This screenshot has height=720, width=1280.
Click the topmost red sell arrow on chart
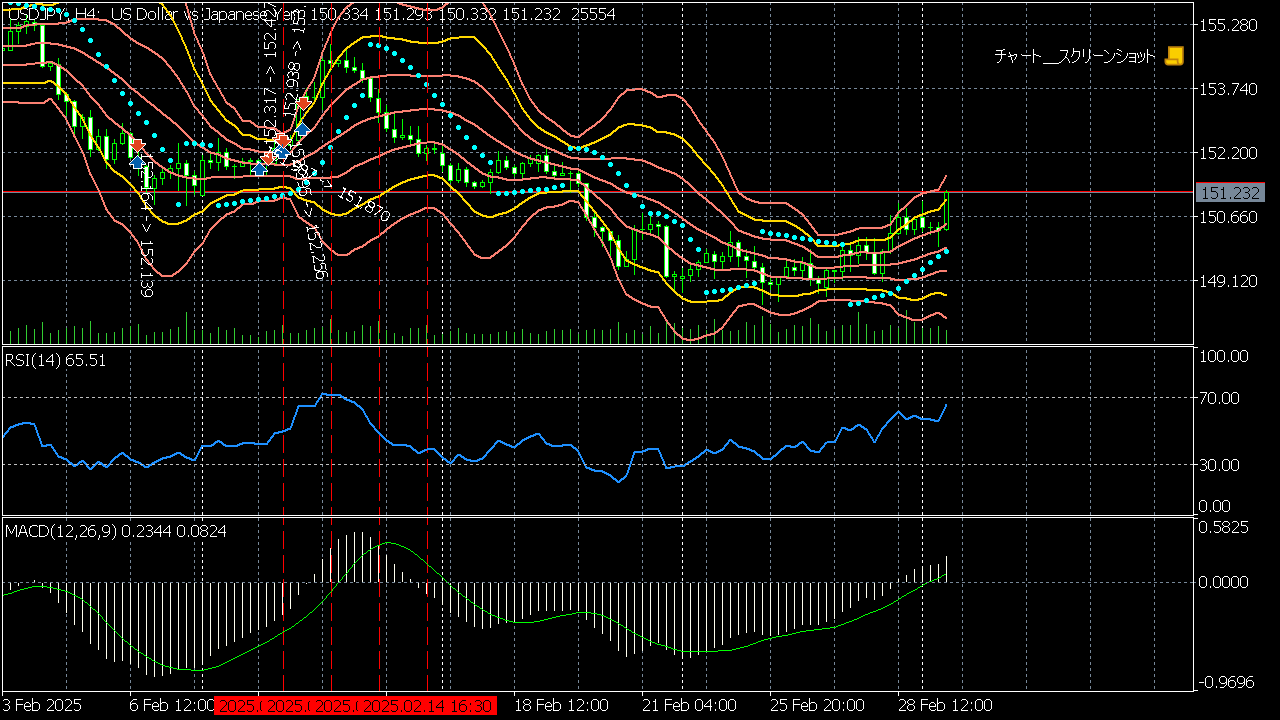(x=304, y=102)
